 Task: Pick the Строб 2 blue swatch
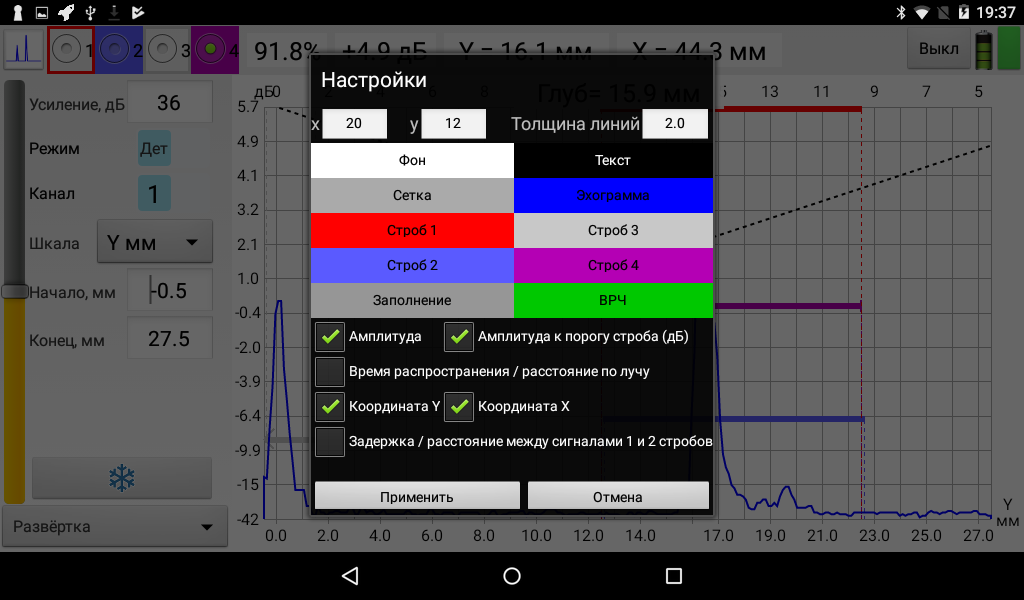click(x=412, y=265)
